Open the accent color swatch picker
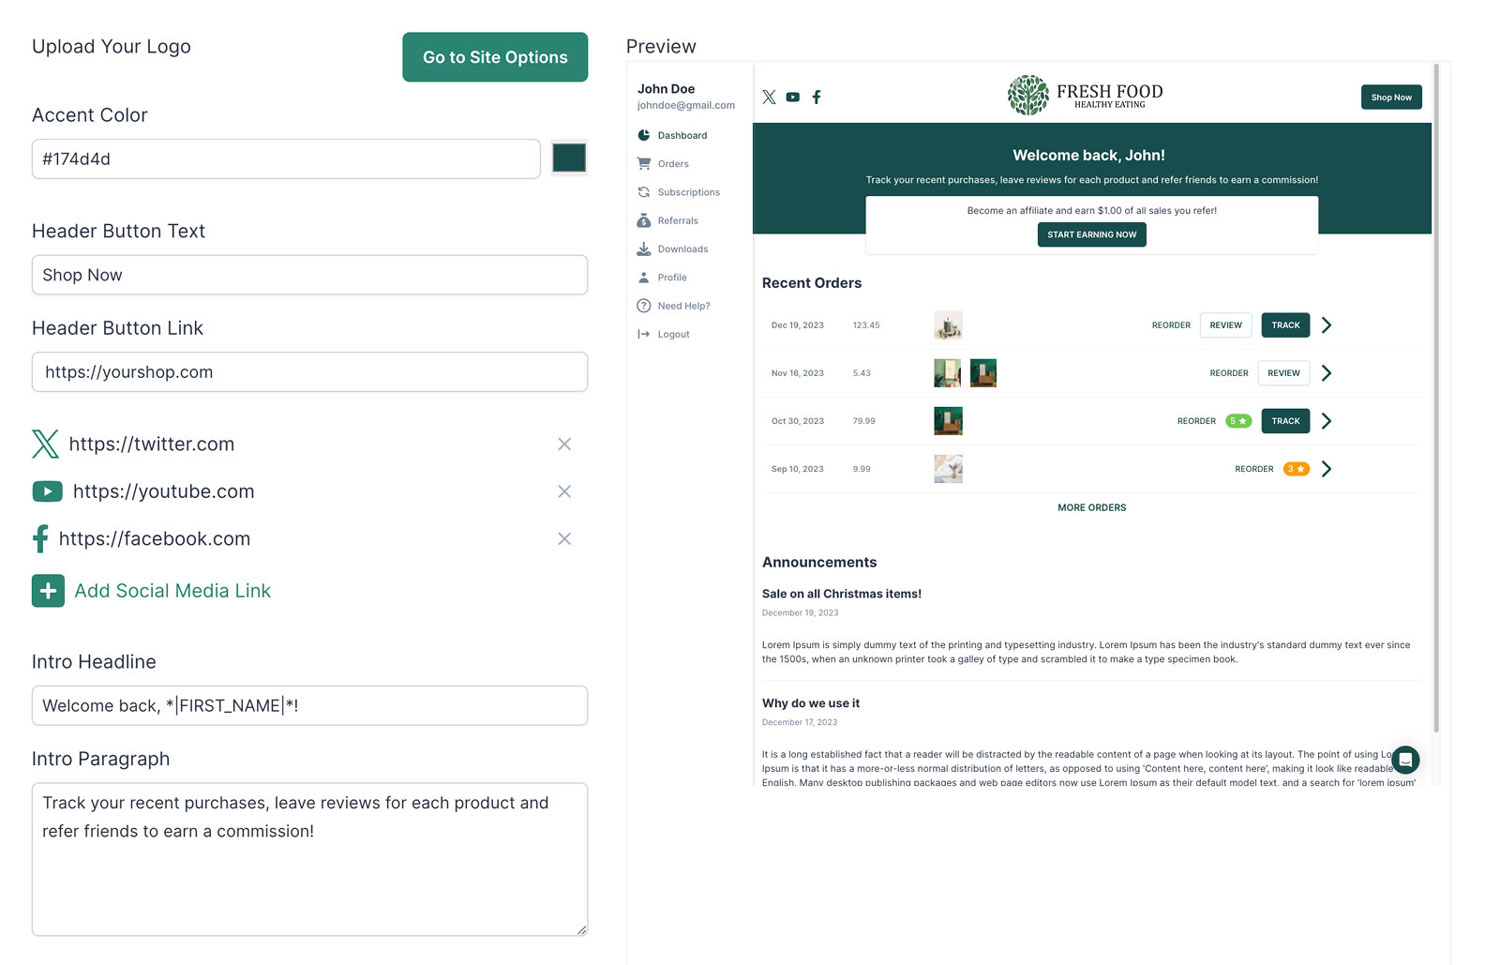The height and width of the screenshot is (965, 1500). [x=569, y=158]
